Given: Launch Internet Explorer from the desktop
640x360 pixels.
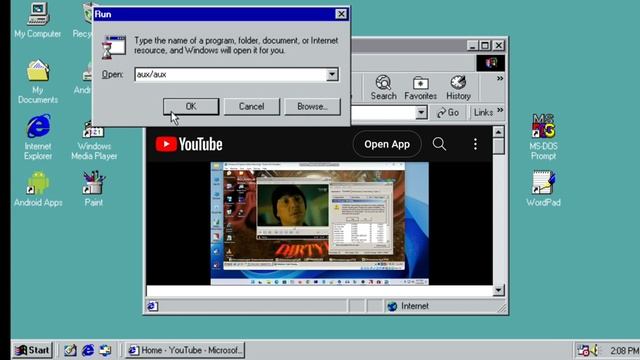Looking at the screenshot, I should click(x=38, y=137).
